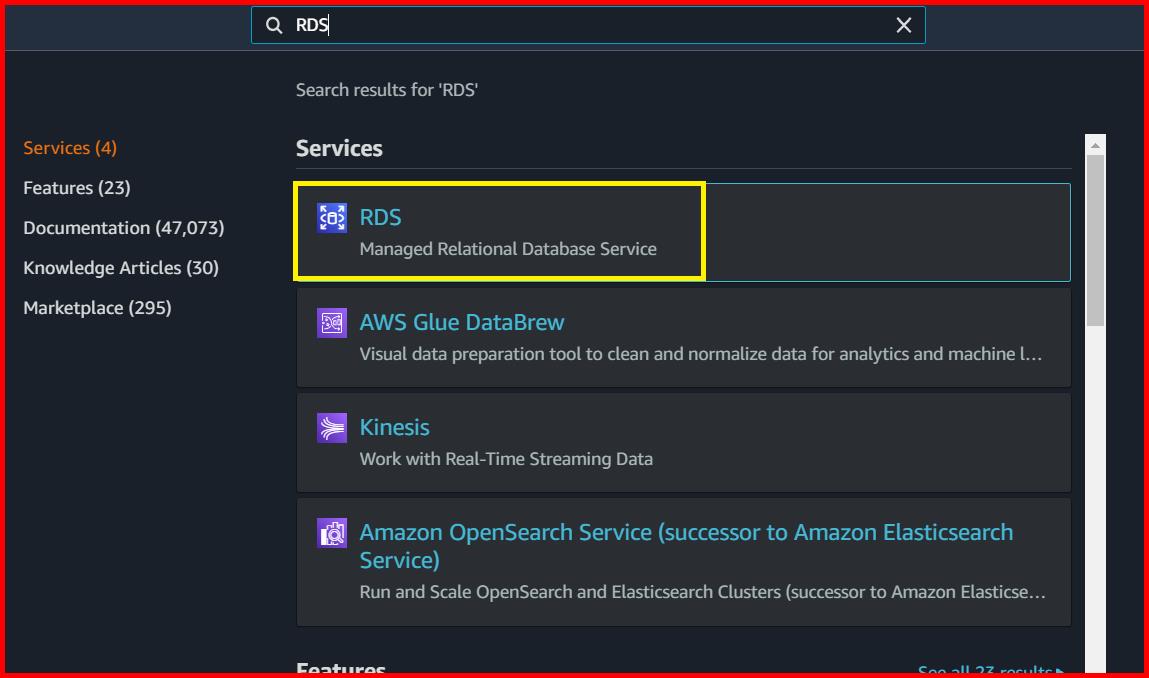Click the See all 23 results link

pos(988,671)
